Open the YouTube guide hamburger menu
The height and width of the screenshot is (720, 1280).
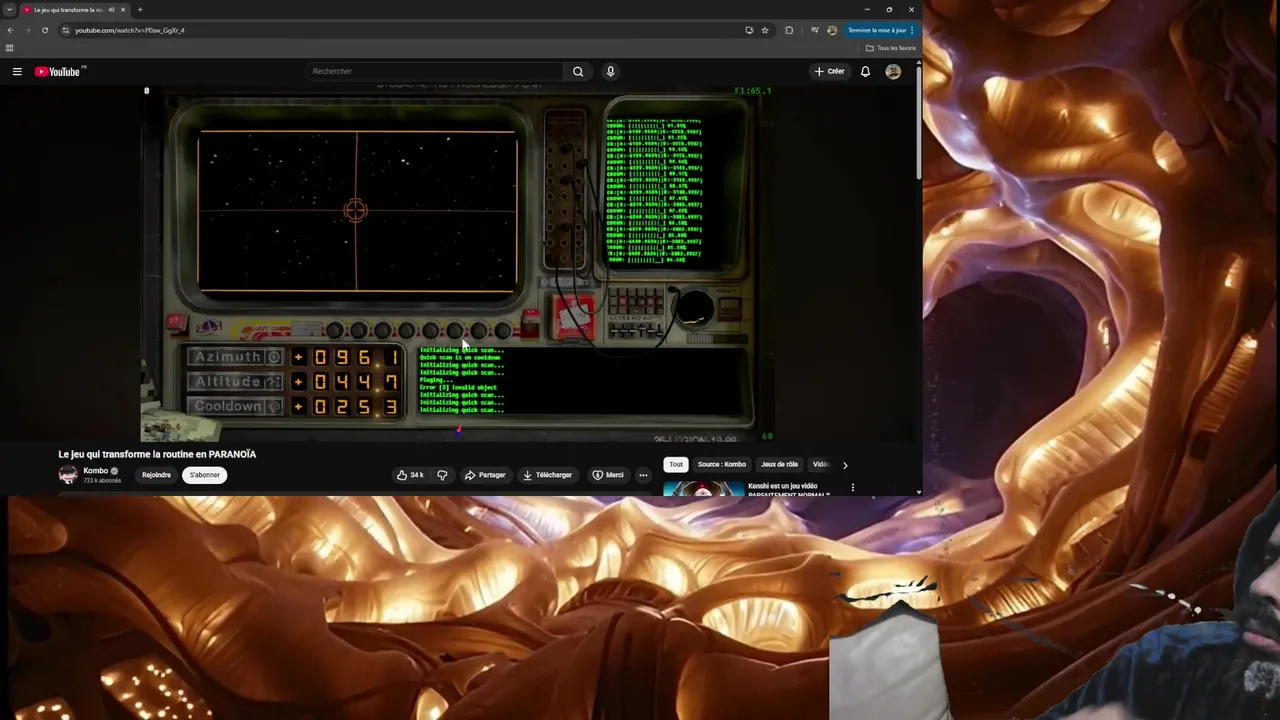click(17, 71)
